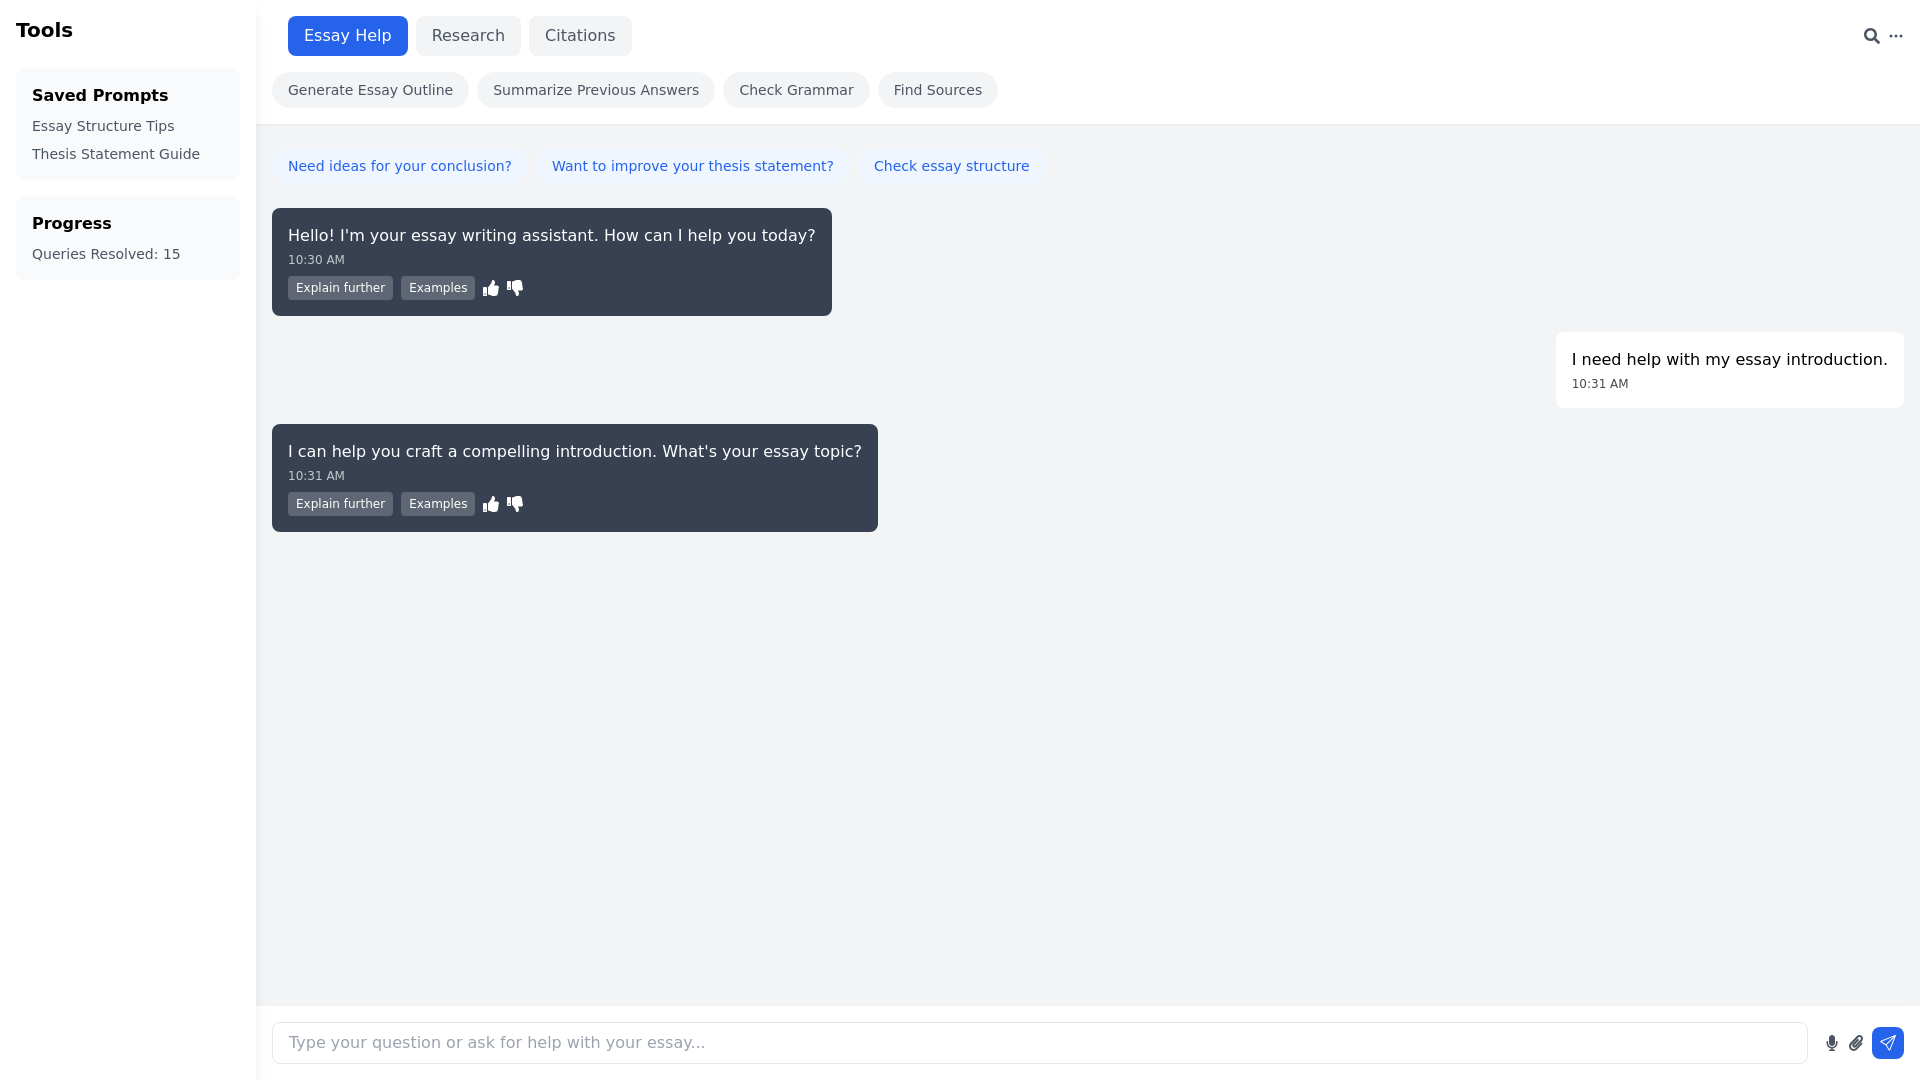This screenshot has height=1080, width=1920.
Task: Thumbs down the assistant greeting message
Action: 515,288
